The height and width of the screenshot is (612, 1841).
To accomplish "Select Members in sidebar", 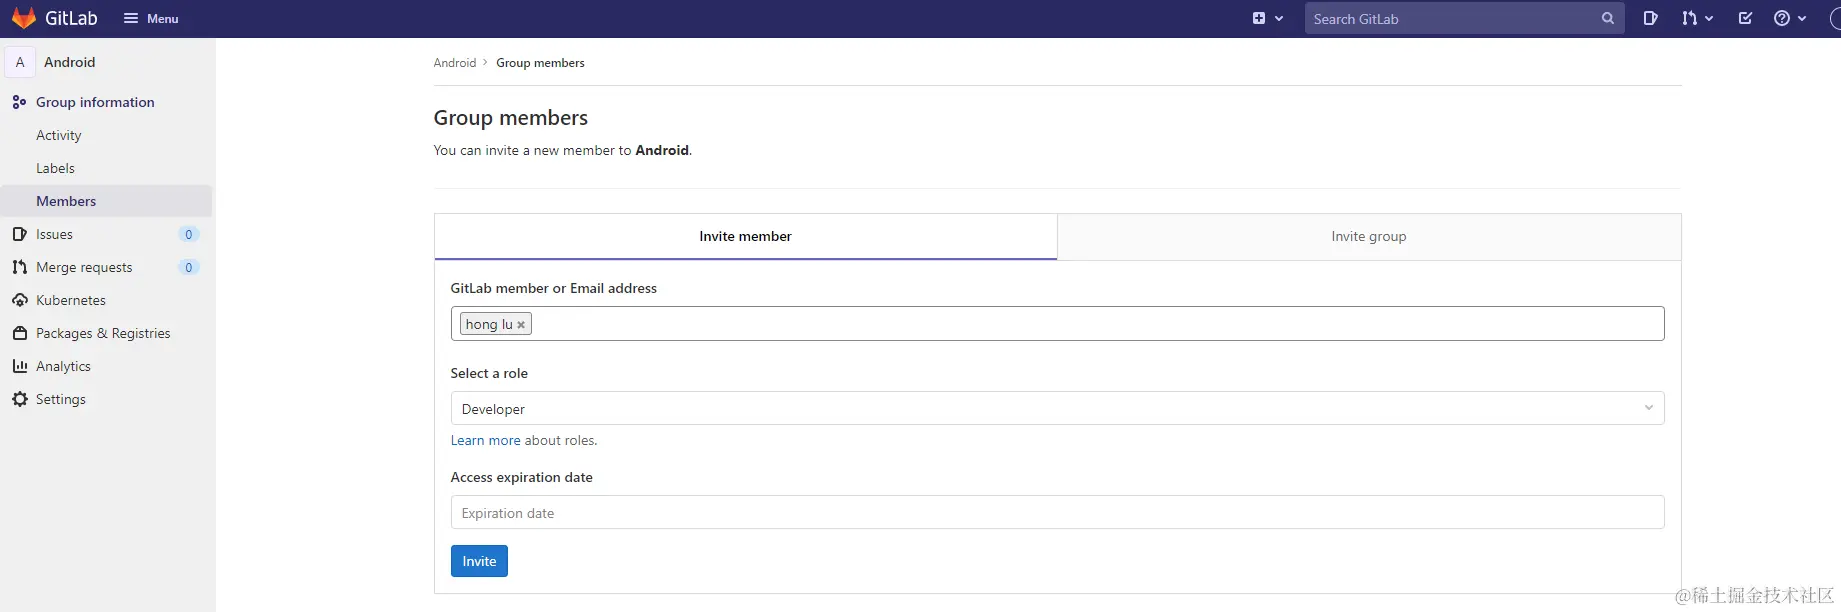I will click(x=106, y=201).
